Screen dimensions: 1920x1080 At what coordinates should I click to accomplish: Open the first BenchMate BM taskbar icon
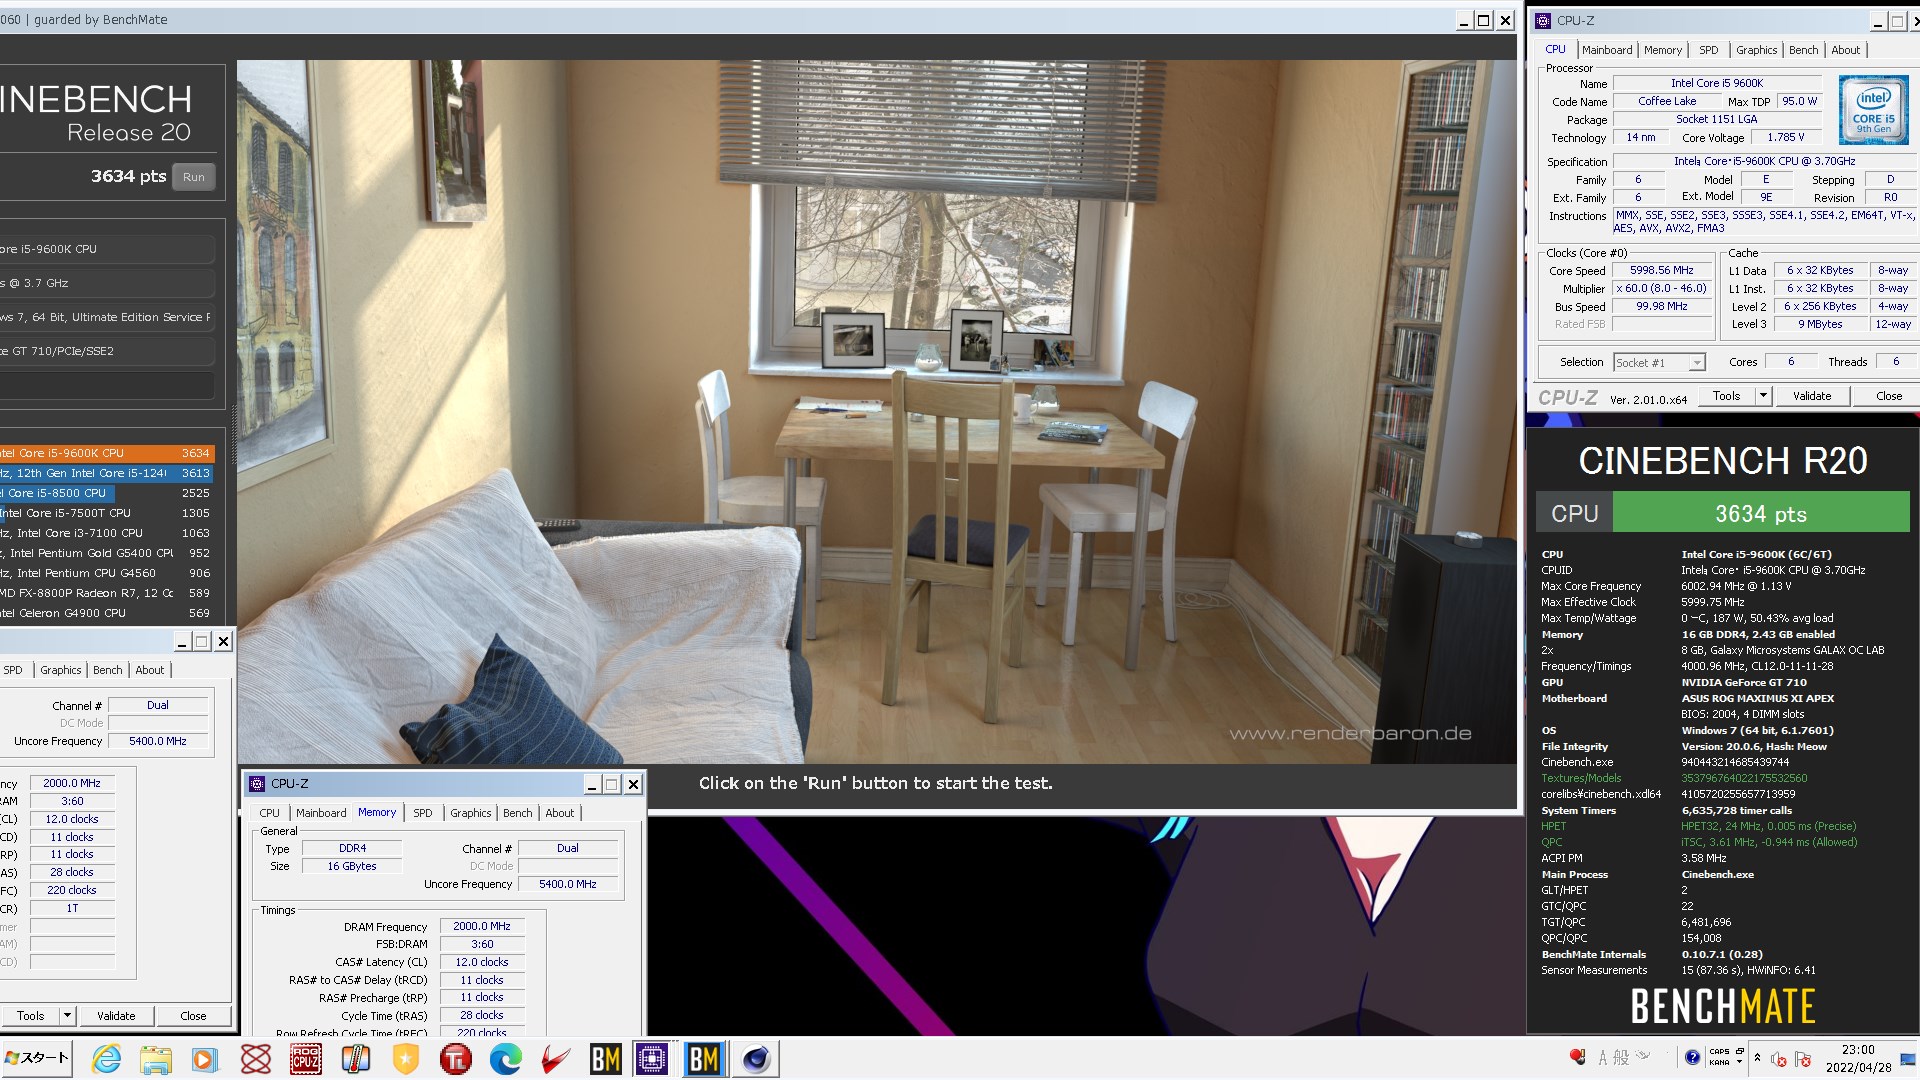pos(606,1059)
